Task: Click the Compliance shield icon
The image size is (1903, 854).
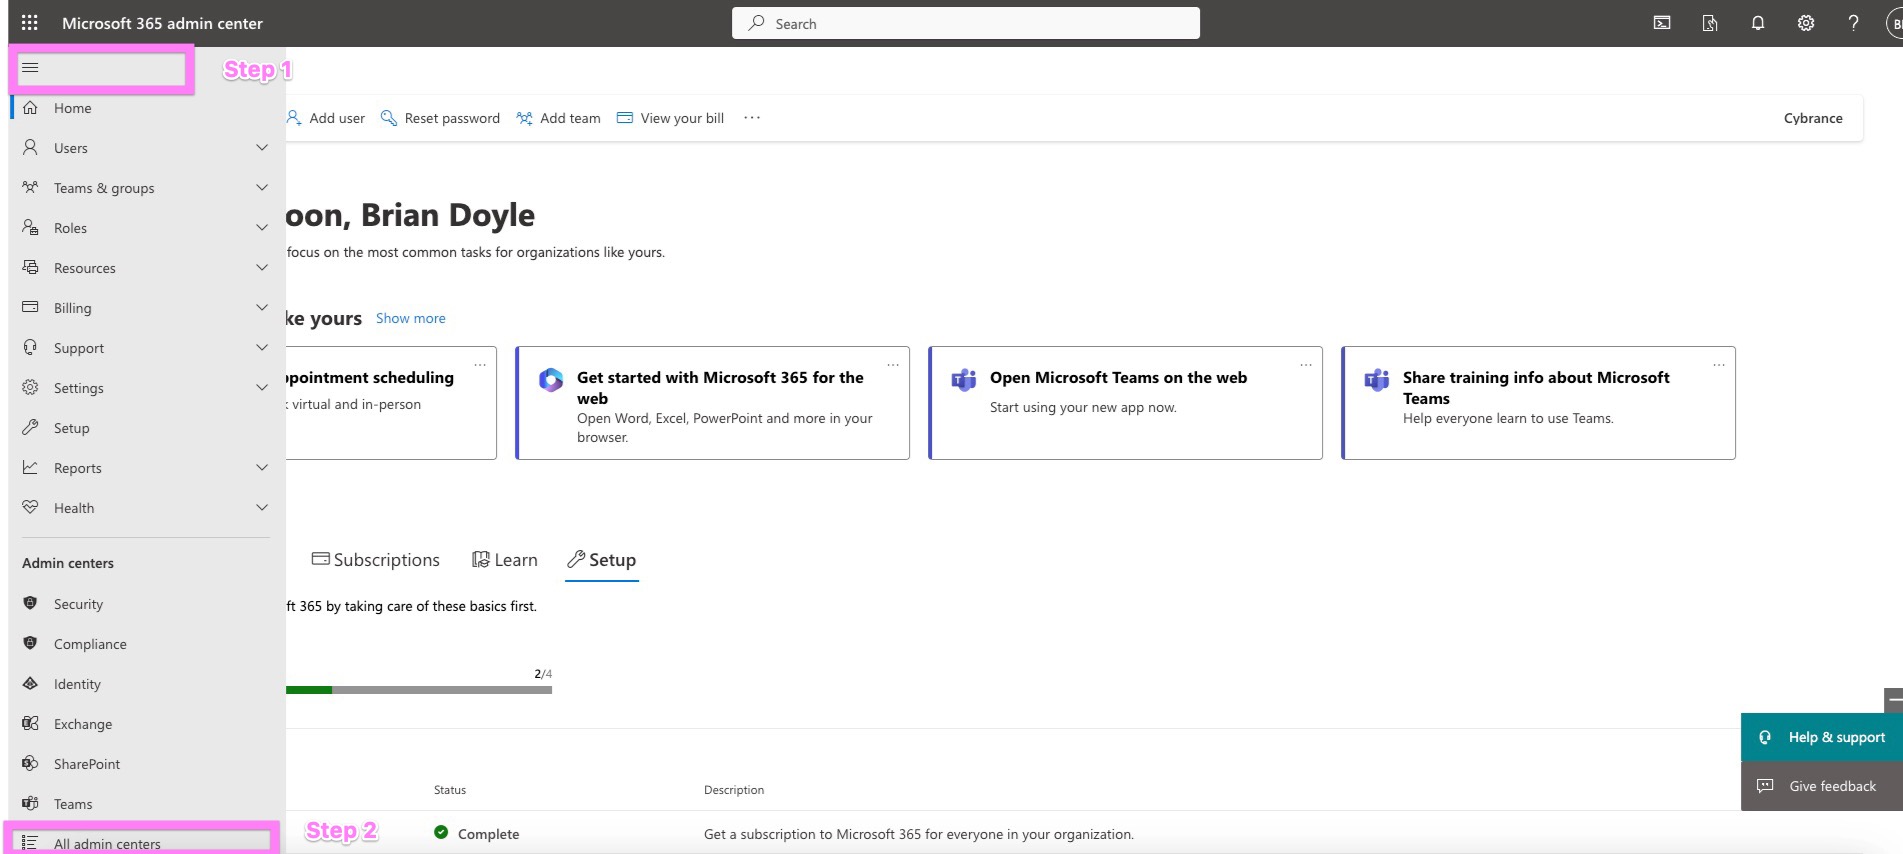Action: tap(30, 643)
